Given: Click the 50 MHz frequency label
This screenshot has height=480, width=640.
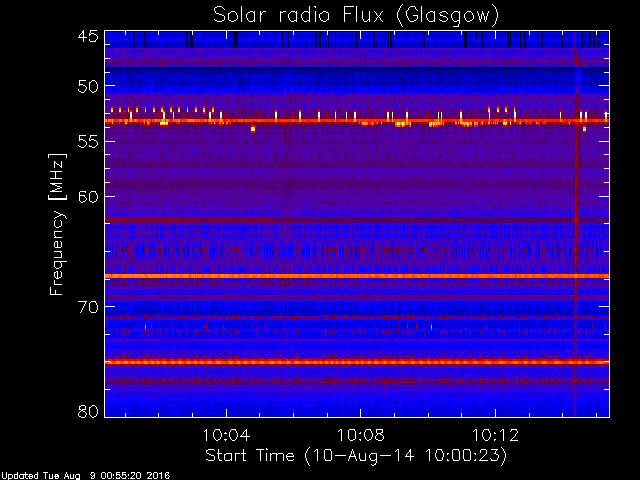Looking at the screenshot, I should [x=88, y=86].
